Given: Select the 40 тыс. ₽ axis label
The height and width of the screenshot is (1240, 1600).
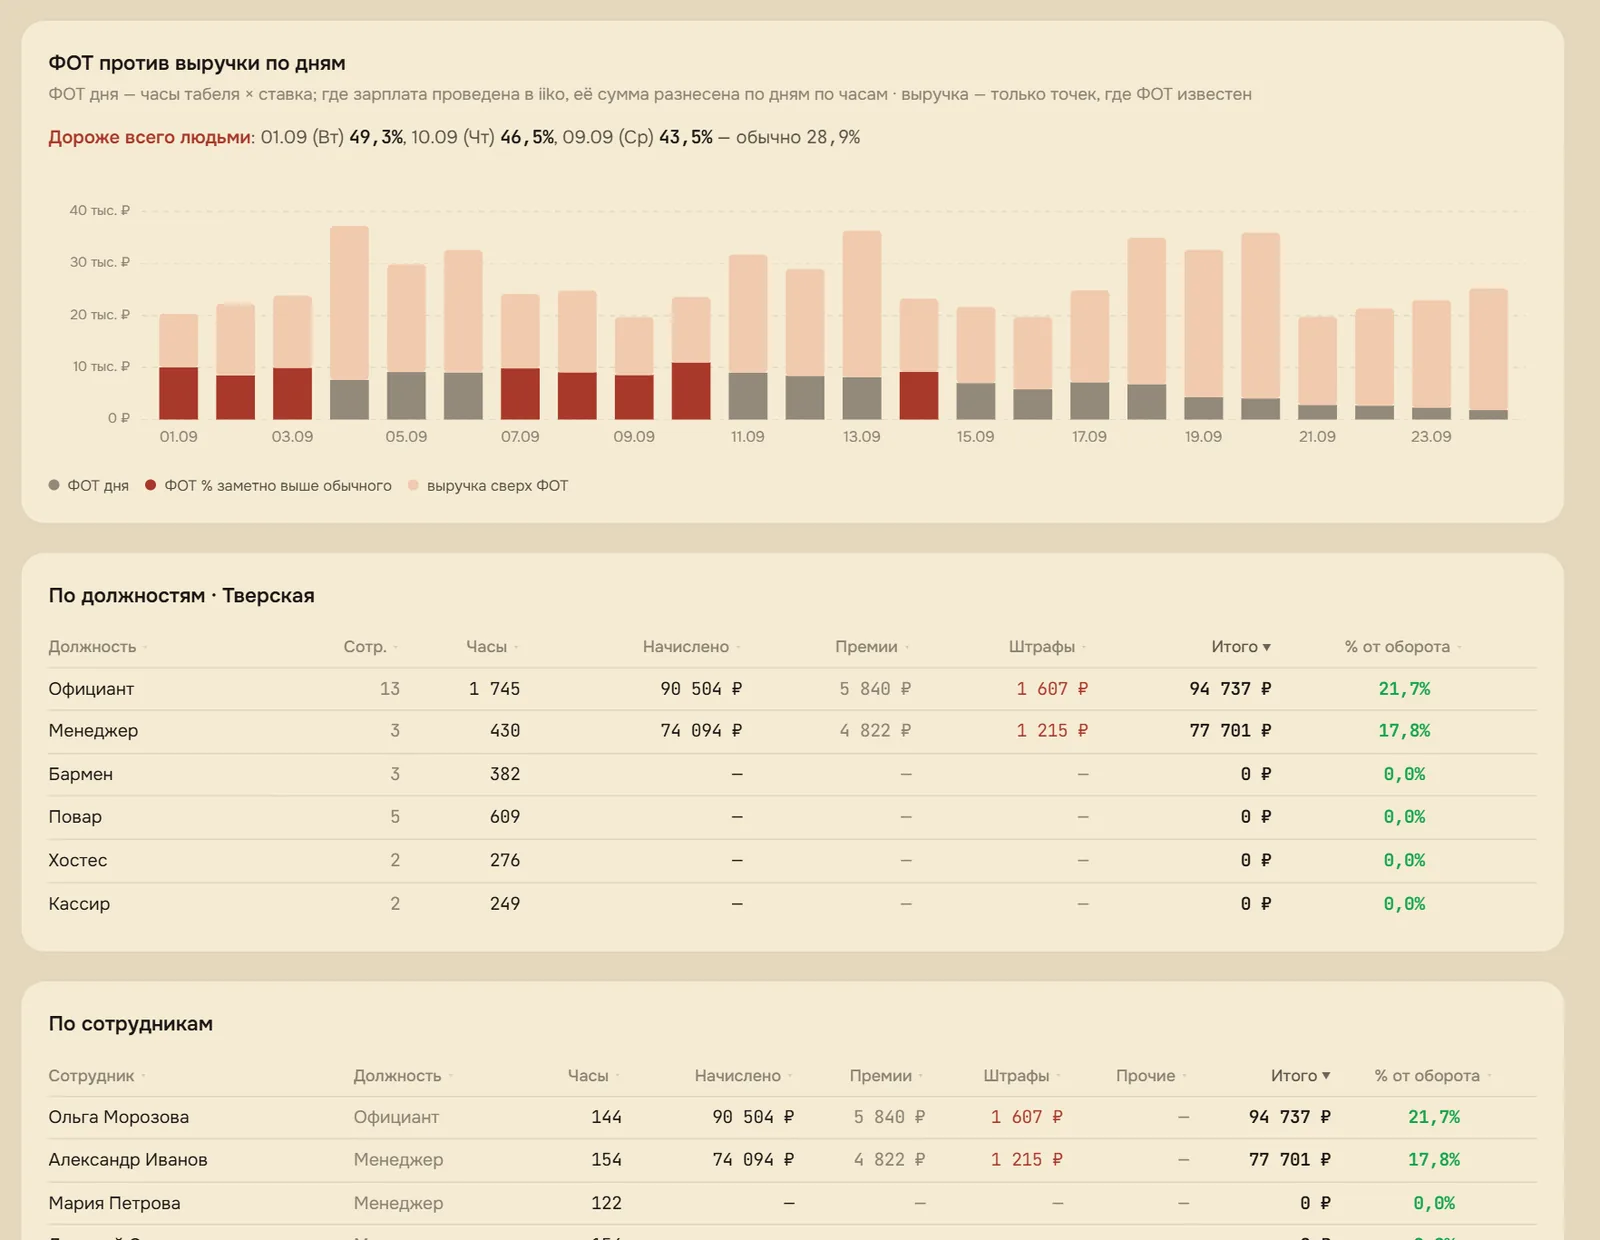Looking at the screenshot, I should [x=99, y=210].
